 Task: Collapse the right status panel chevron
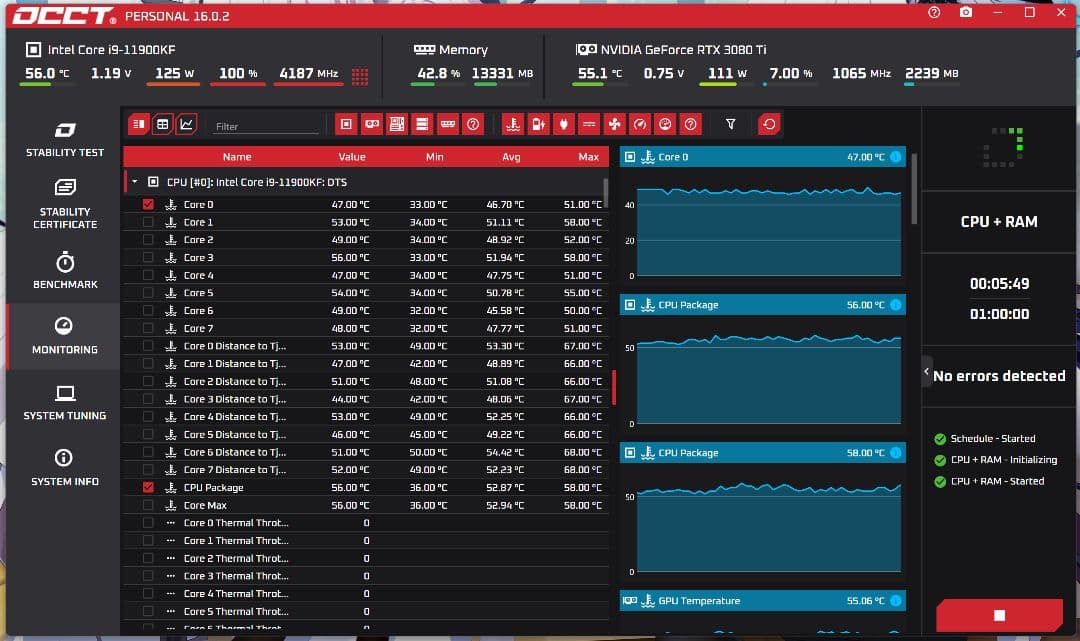(926, 372)
